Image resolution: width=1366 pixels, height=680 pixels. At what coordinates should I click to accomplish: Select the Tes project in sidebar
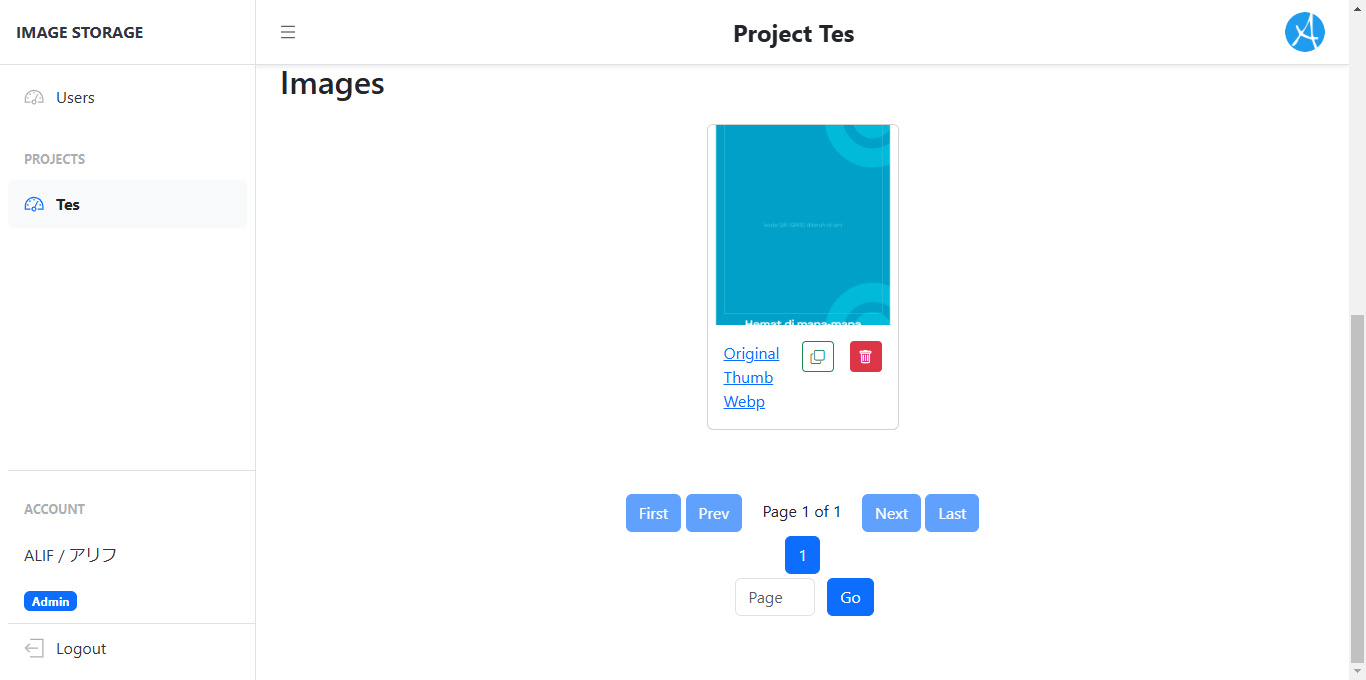pyautogui.click(x=68, y=205)
